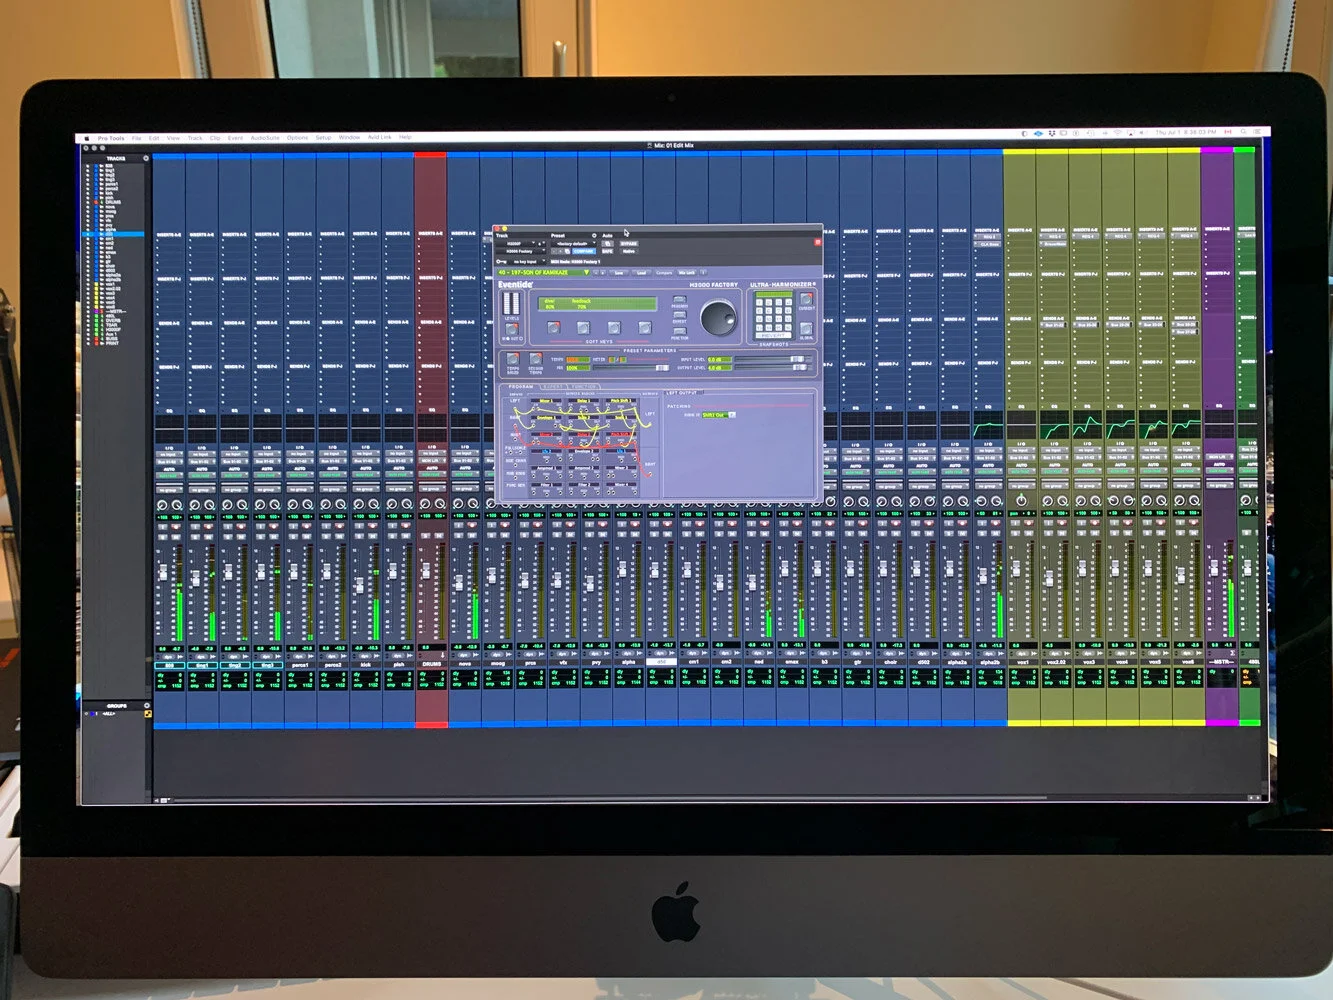This screenshot has width=1333, height=1000.
Task: Open the Shift1 Out patching dropdown
Action: tap(719, 415)
